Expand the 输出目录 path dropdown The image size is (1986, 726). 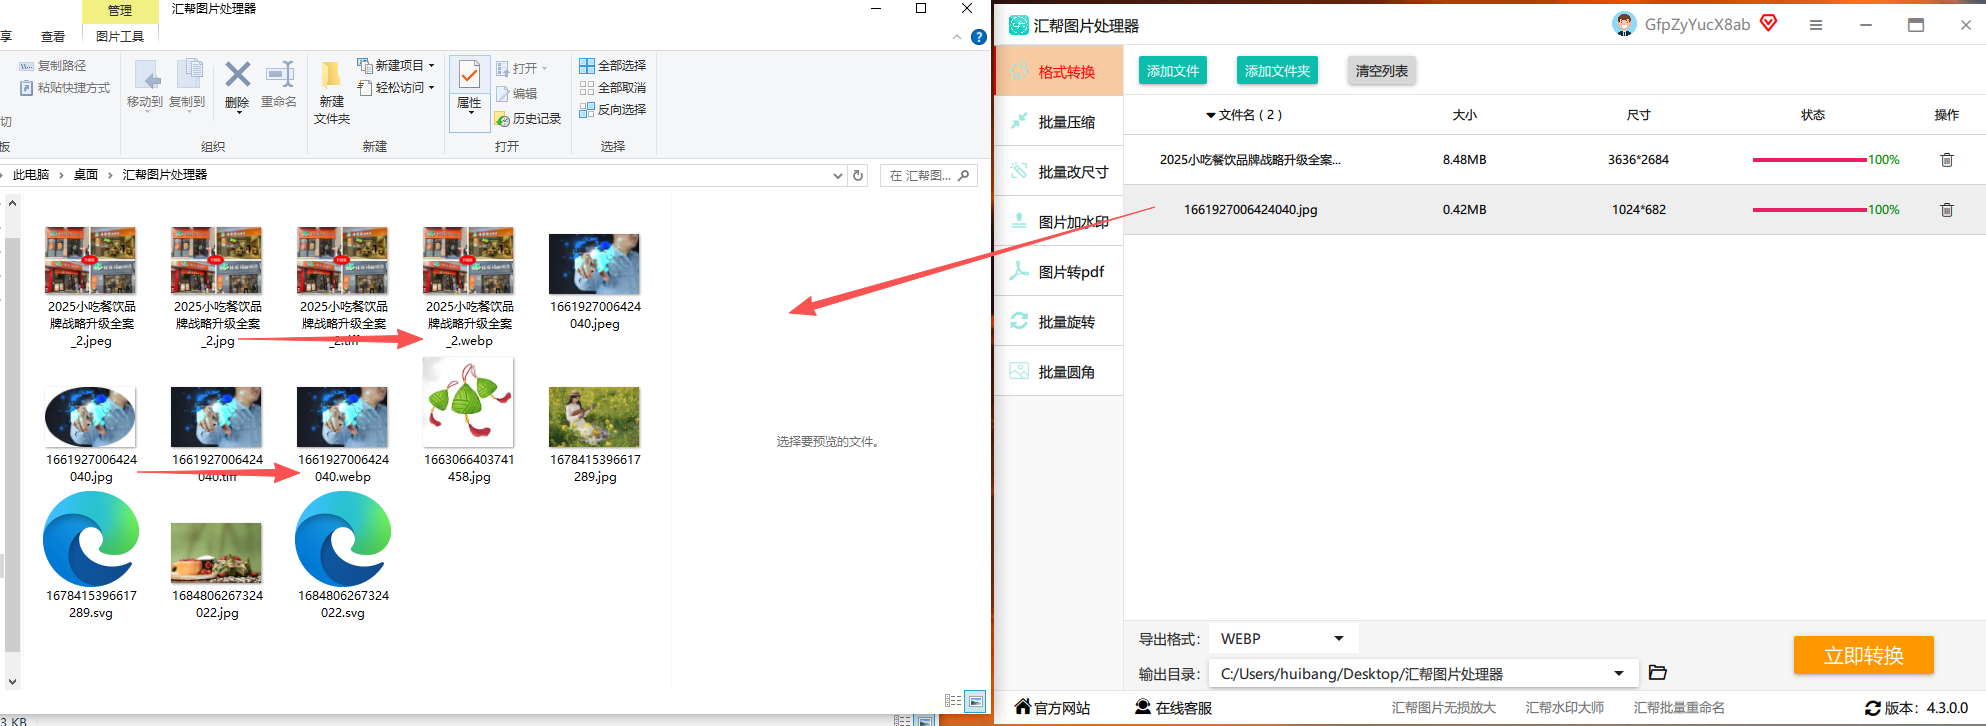tap(1618, 673)
